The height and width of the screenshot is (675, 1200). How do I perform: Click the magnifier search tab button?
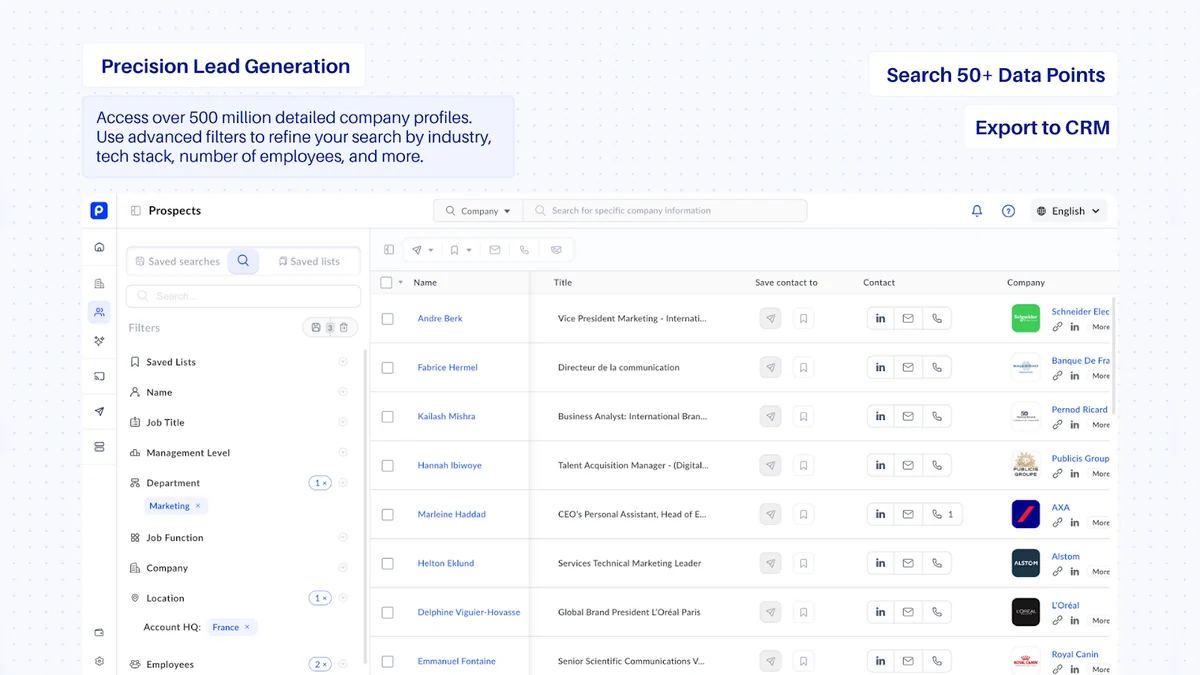(243, 261)
